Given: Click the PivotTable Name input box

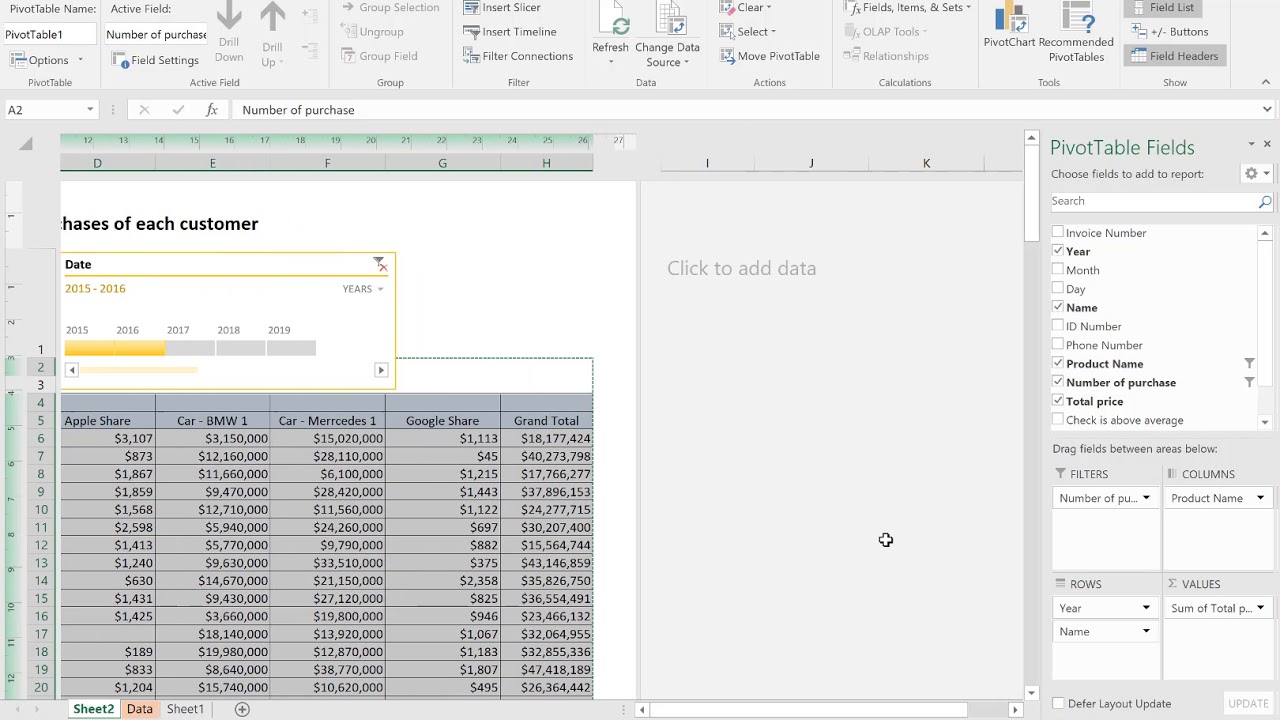Looking at the screenshot, I should tap(48, 35).
